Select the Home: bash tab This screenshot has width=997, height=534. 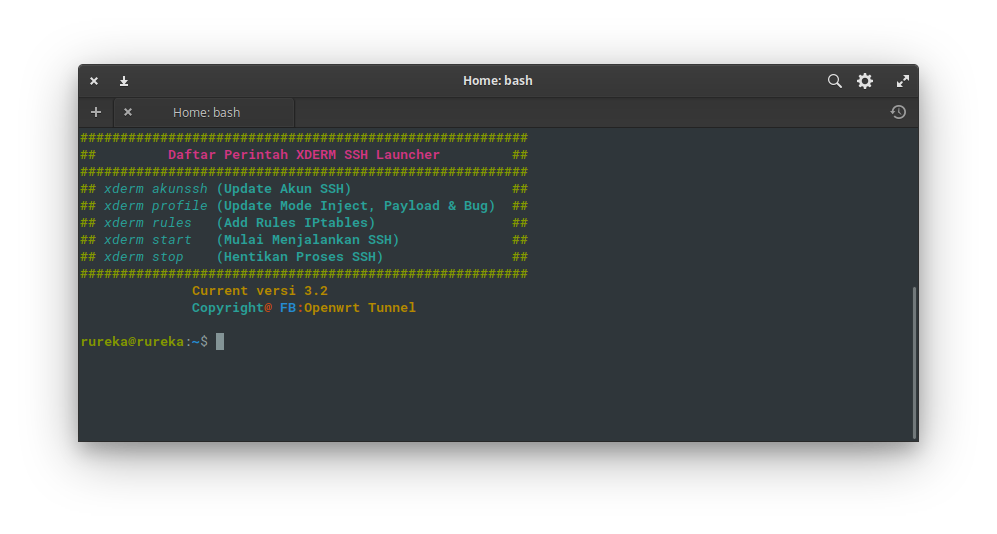pos(205,112)
